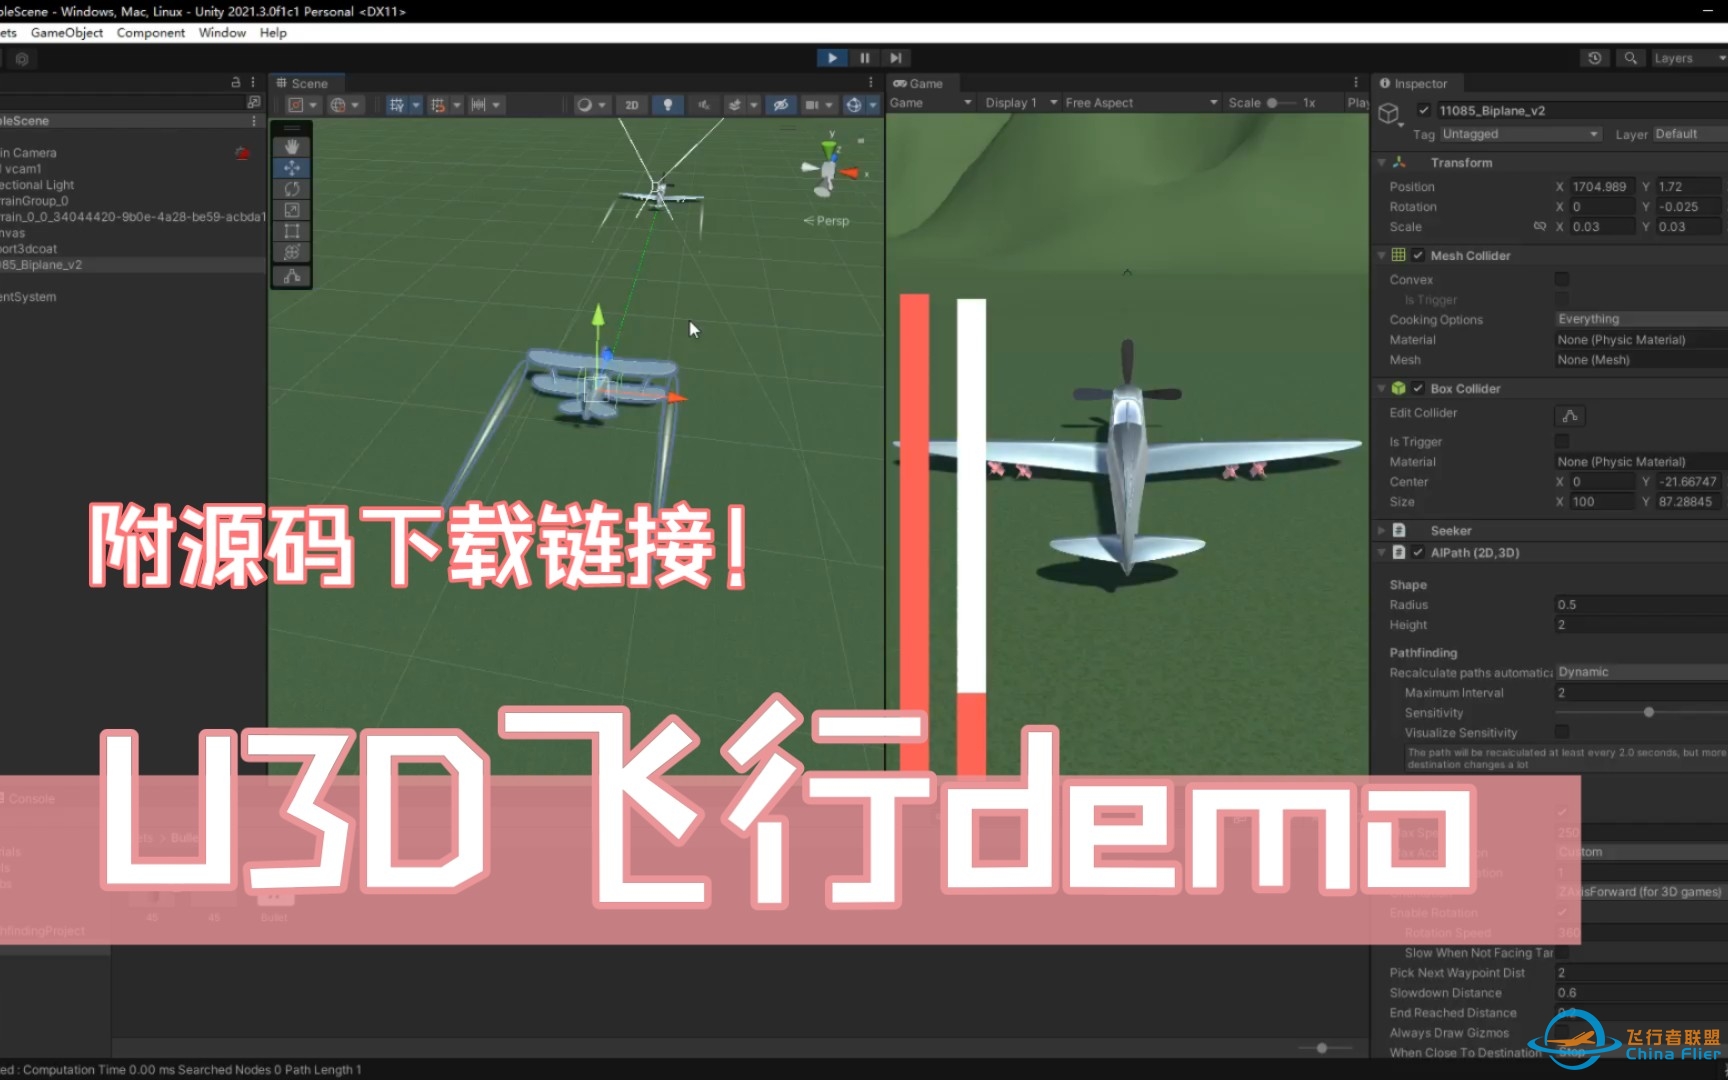Open the GameObject menu

[67, 33]
